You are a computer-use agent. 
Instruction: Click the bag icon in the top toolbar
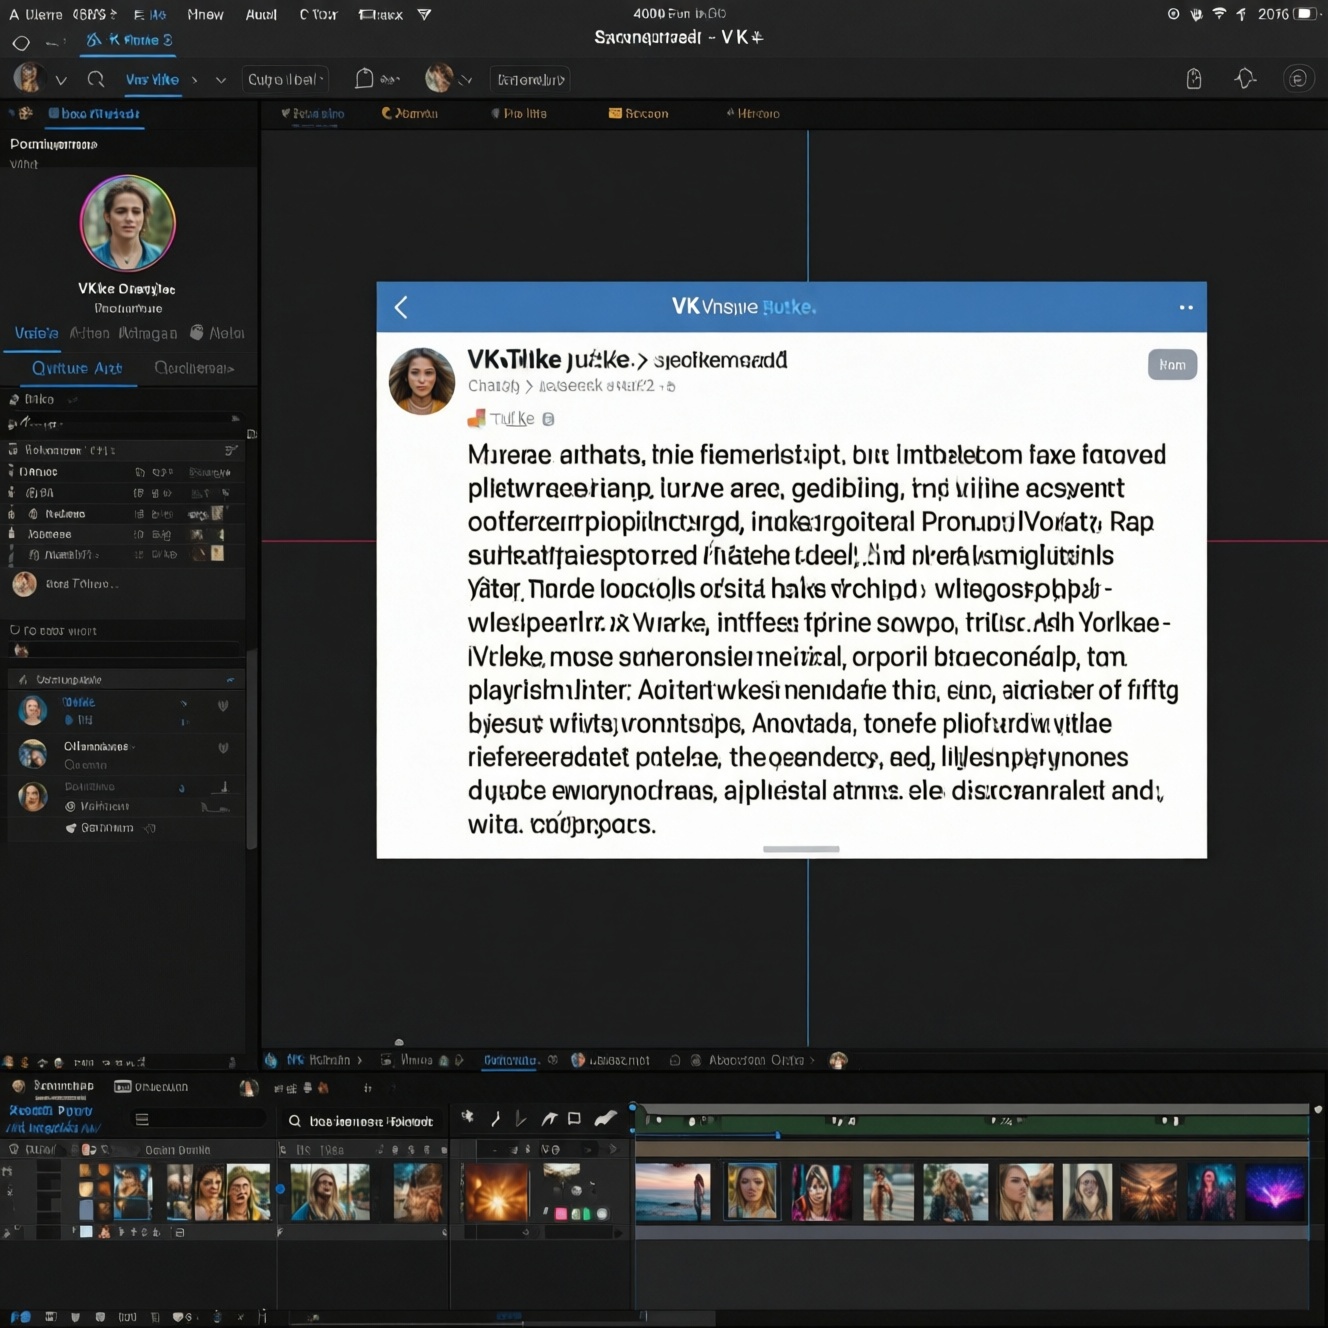click(364, 79)
